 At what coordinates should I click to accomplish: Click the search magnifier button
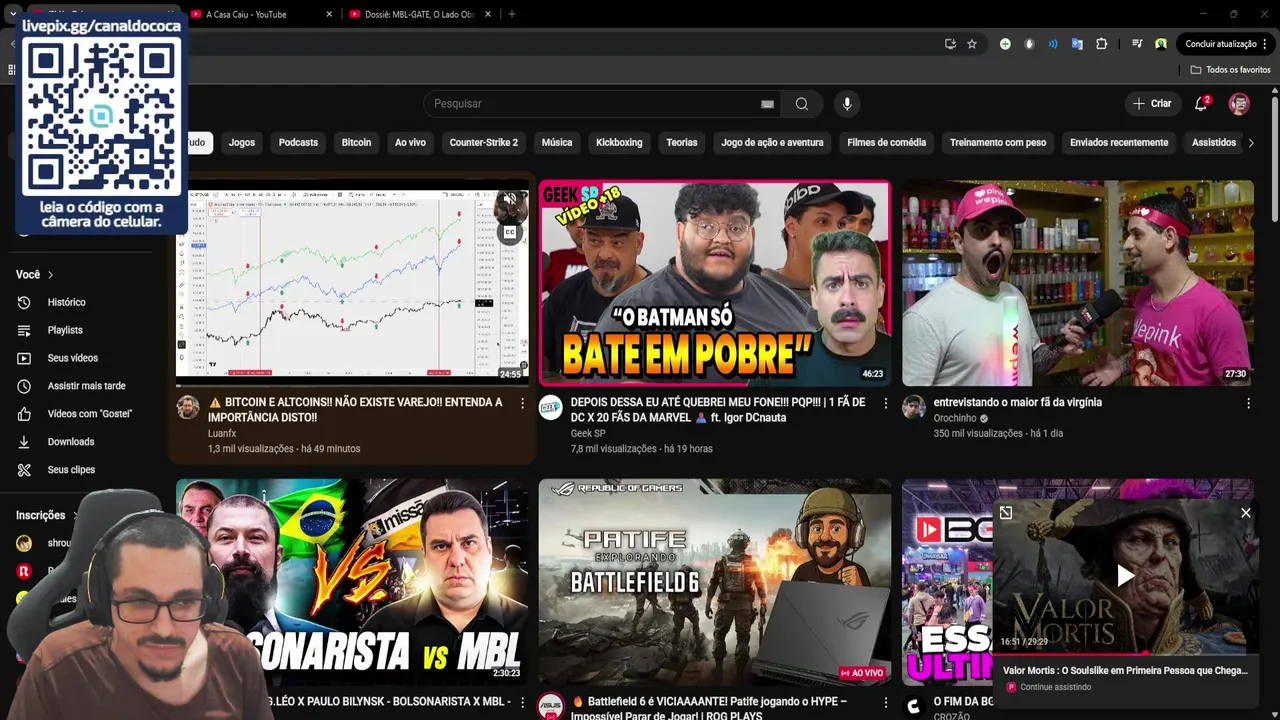coord(802,104)
